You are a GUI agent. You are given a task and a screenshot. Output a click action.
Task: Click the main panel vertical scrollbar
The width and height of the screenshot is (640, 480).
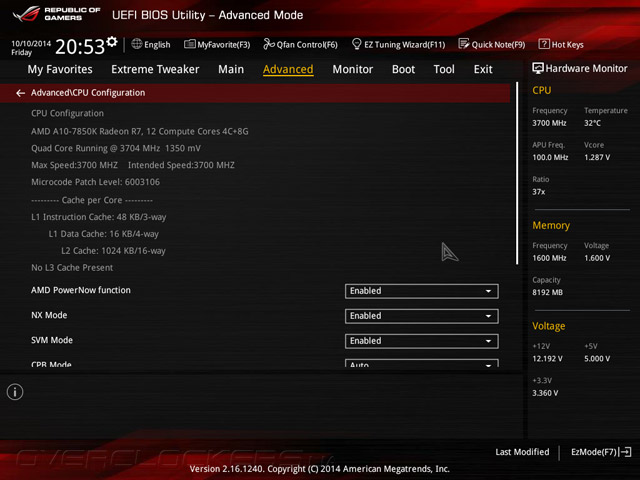tap(517, 173)
